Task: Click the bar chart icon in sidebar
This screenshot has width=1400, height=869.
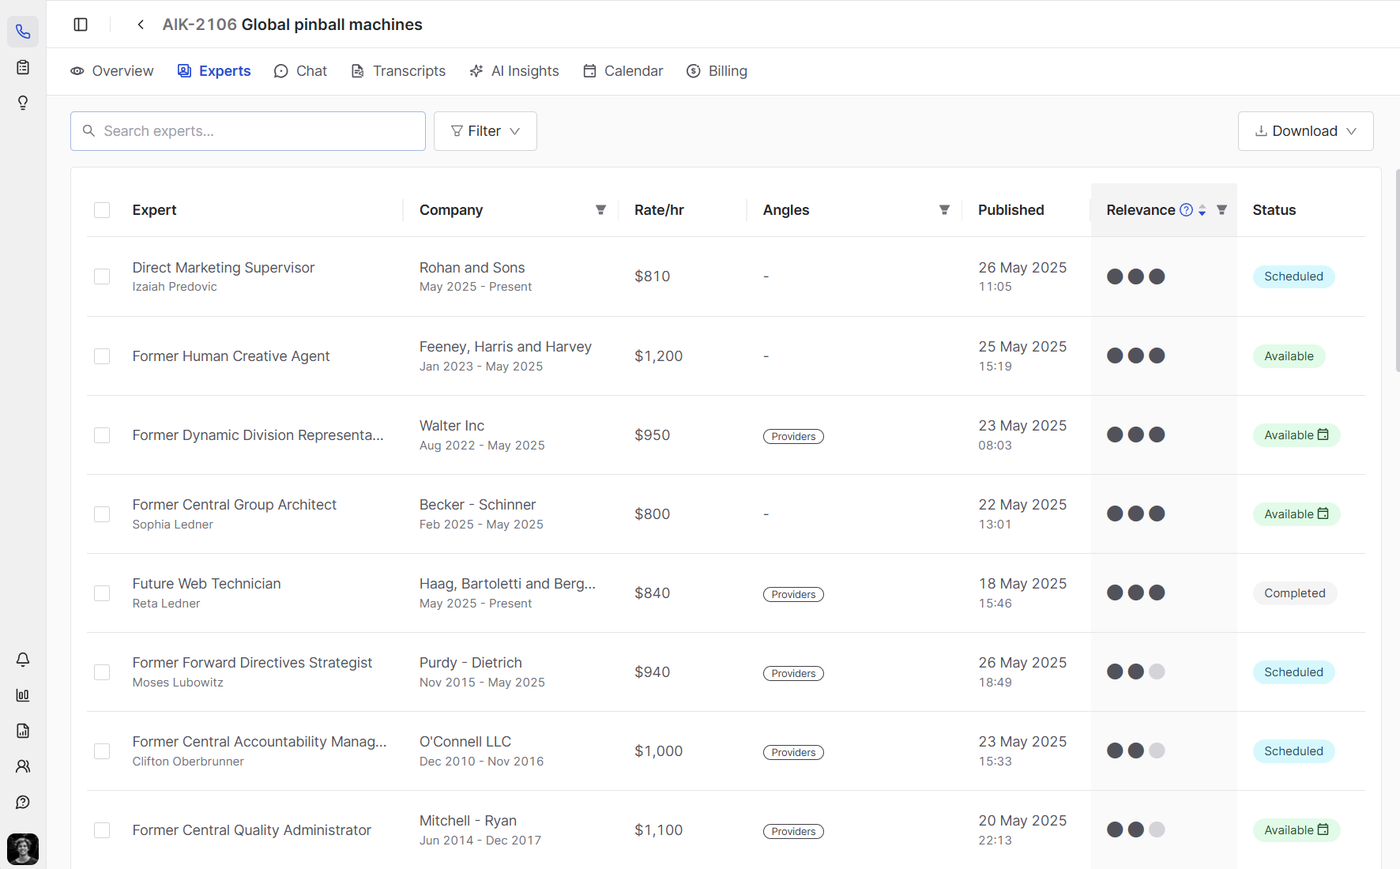Action: (x=23, y=695)
